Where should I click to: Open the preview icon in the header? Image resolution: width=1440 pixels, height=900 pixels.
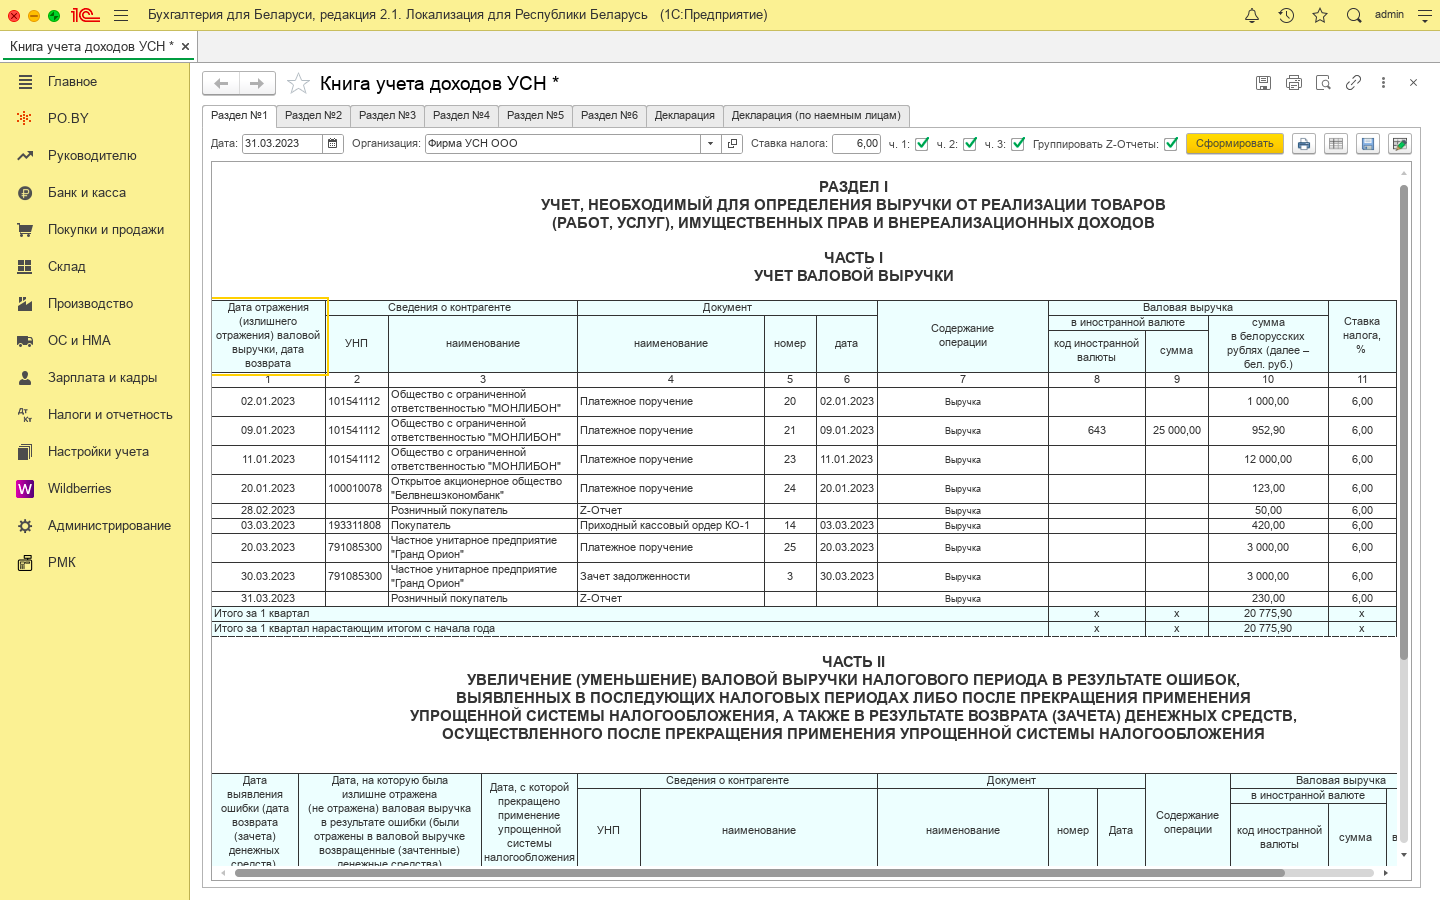click(1323, 83)
